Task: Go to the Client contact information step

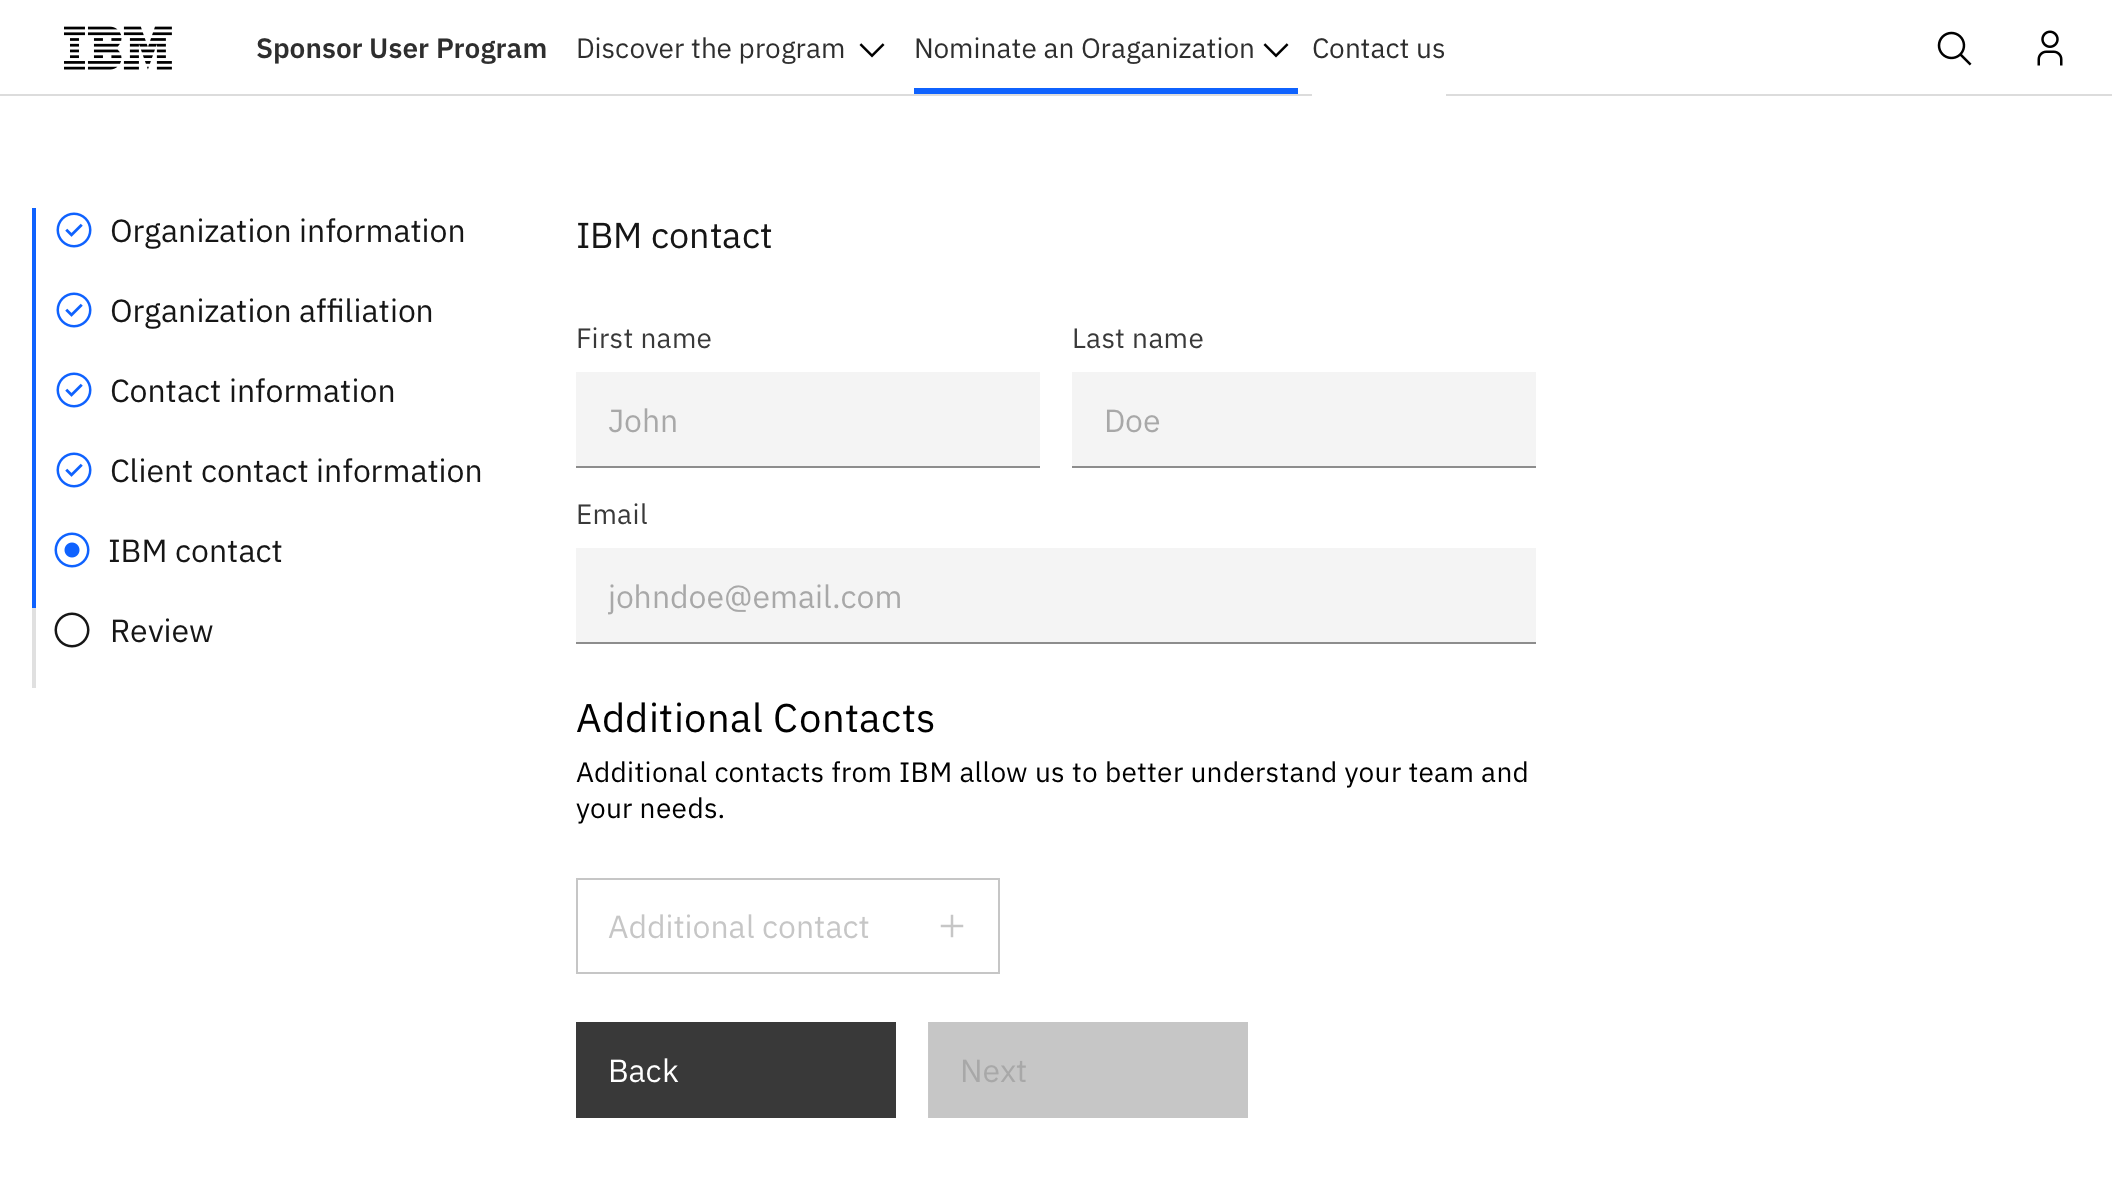Action: pos(296,471)
